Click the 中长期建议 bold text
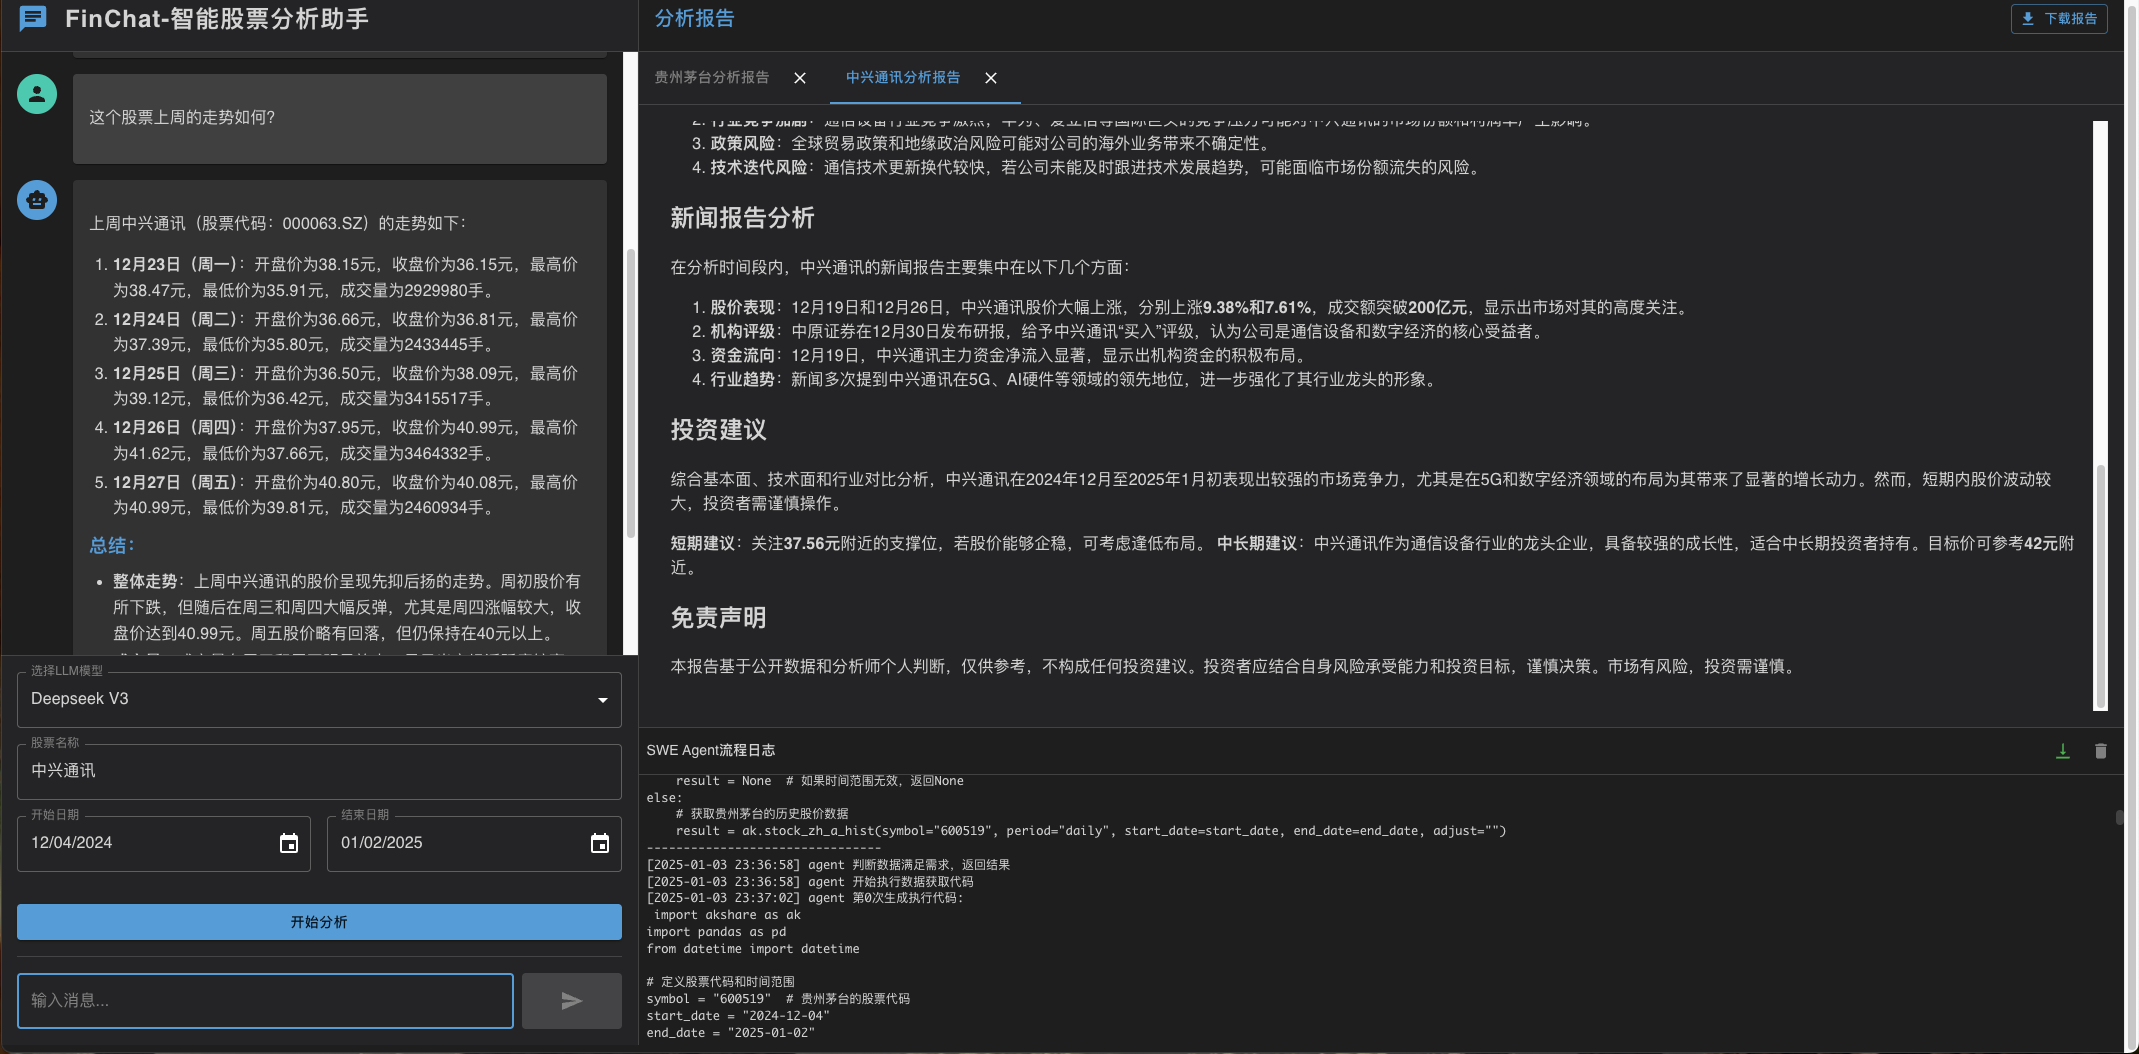The image size is (2139, 1054). tap(1256, 544)
